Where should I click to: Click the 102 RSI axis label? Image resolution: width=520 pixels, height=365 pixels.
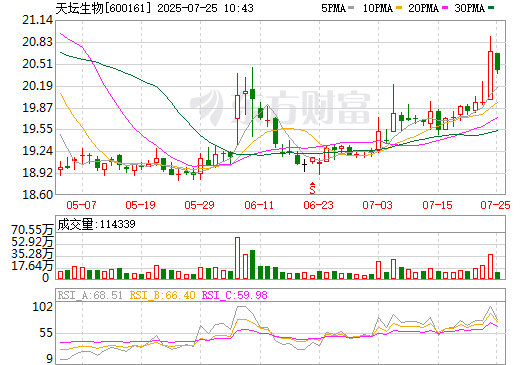(43, 307)
